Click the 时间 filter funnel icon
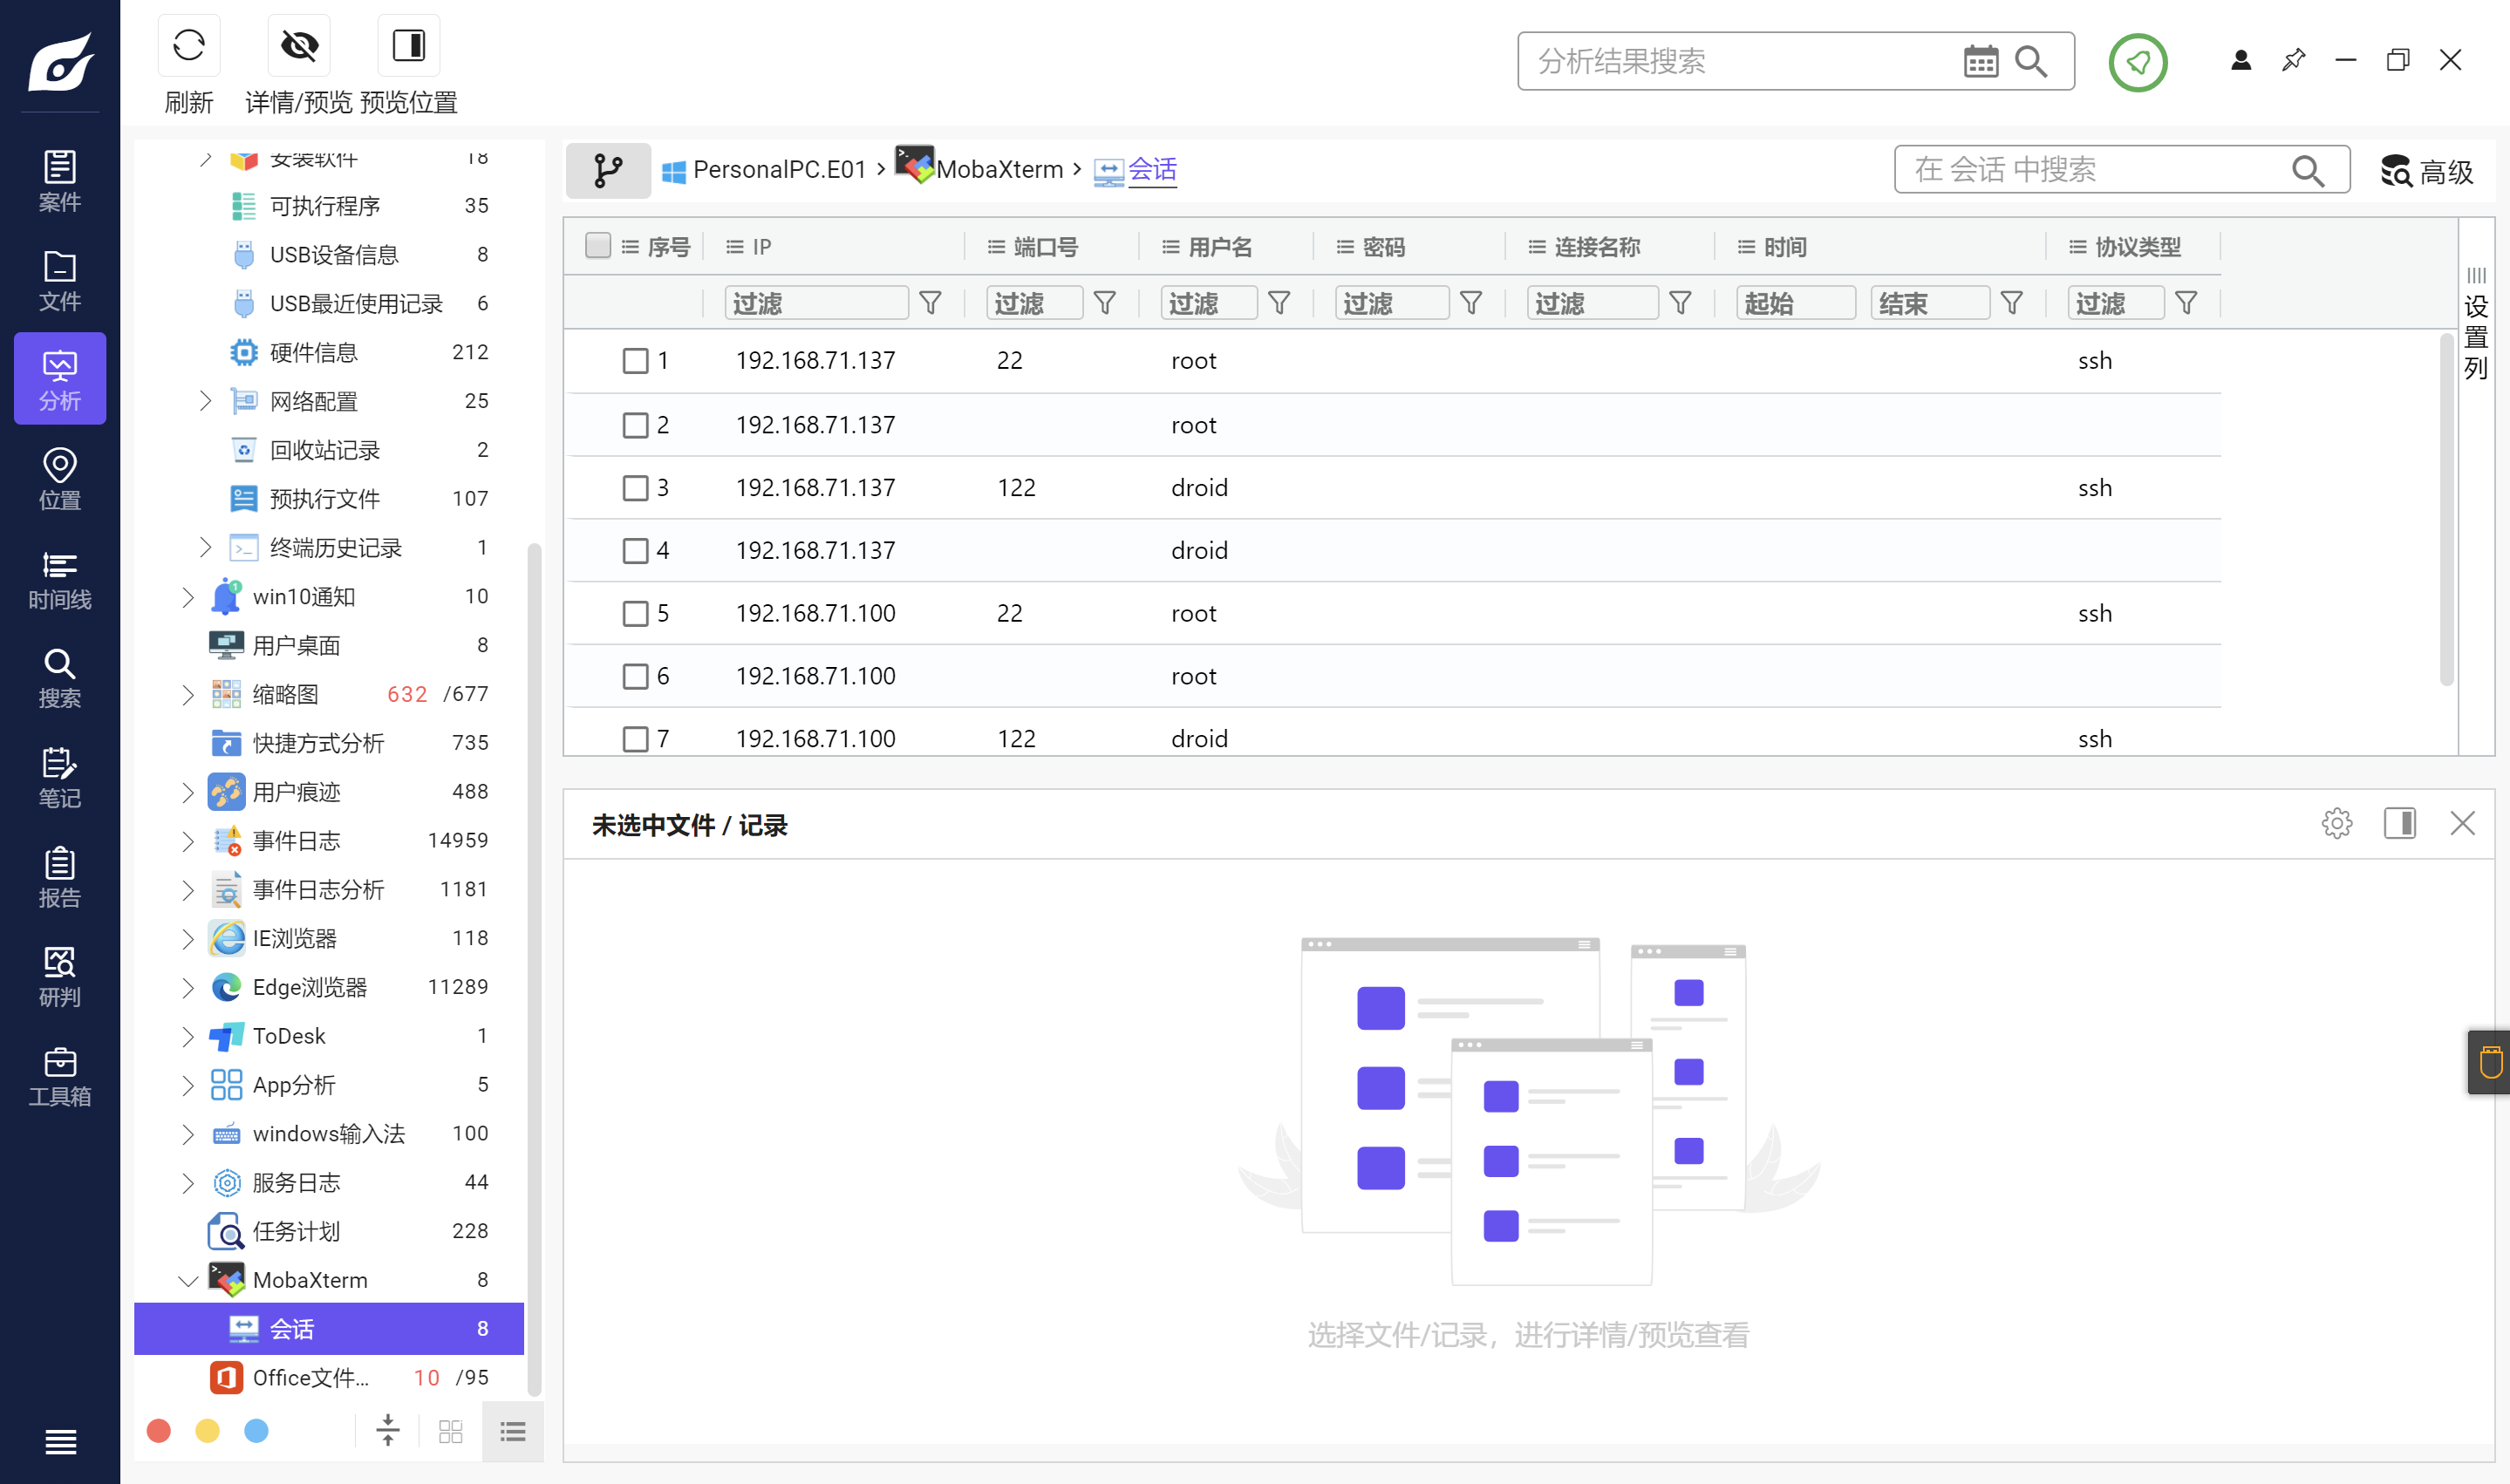 [2012, 303]
